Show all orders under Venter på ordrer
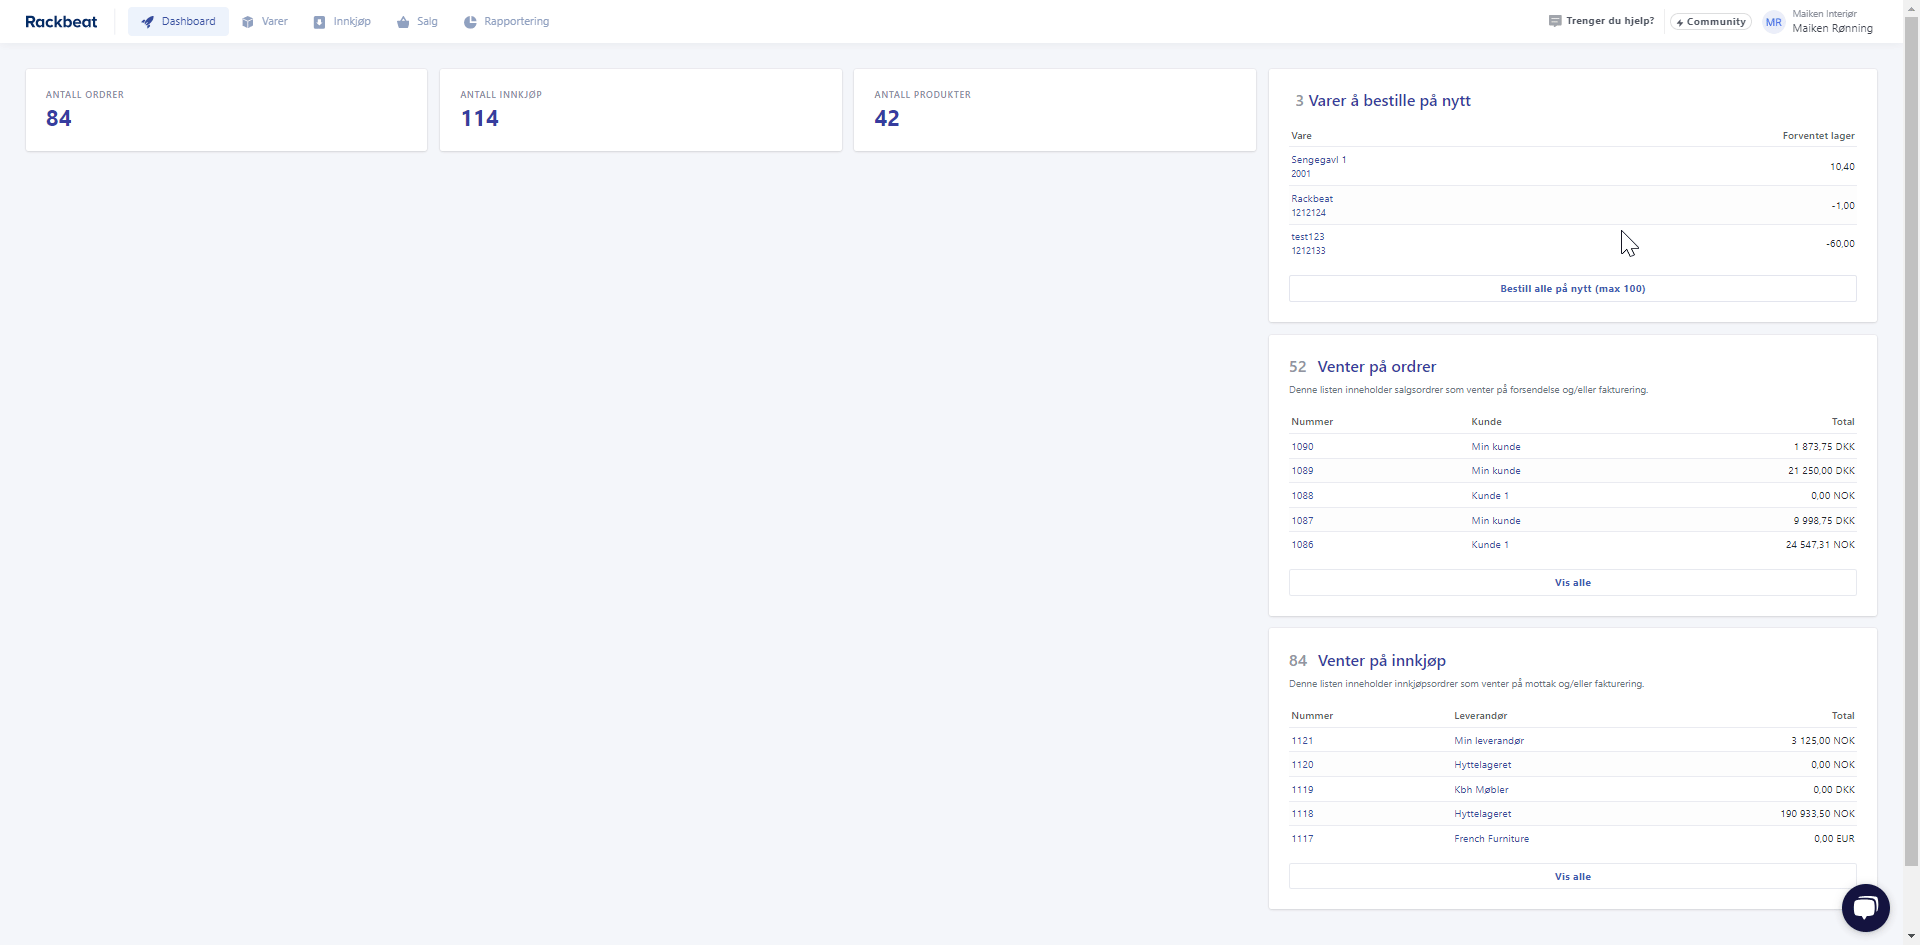The height and width of the screenshot is (945, 1920). pos(1572,583)
